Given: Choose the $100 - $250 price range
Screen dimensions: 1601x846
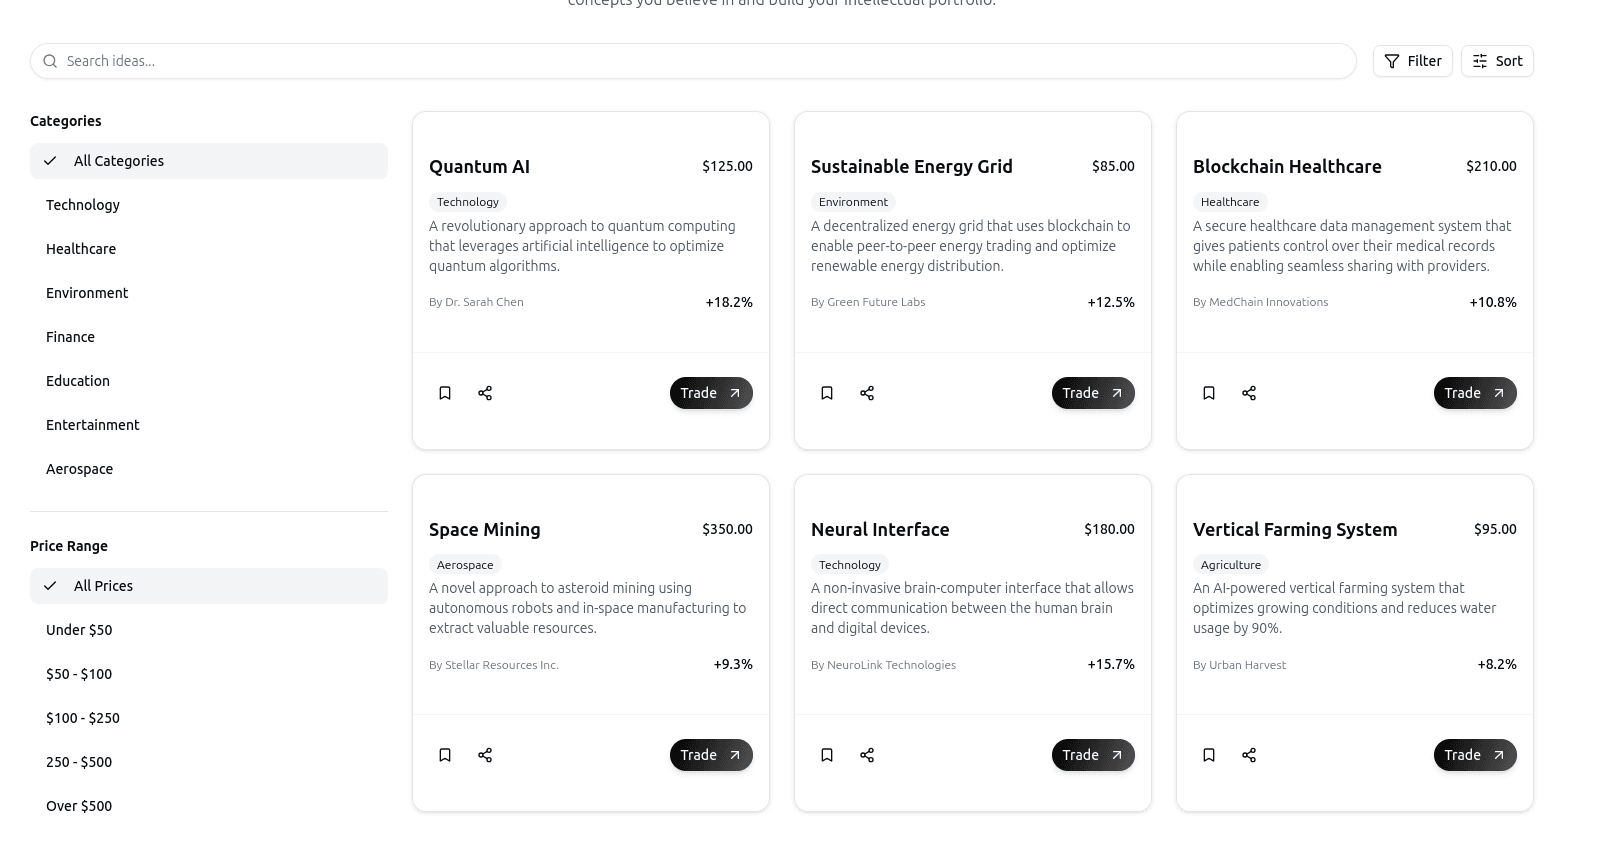Looking at the screenshot, I should coord(209,718).
